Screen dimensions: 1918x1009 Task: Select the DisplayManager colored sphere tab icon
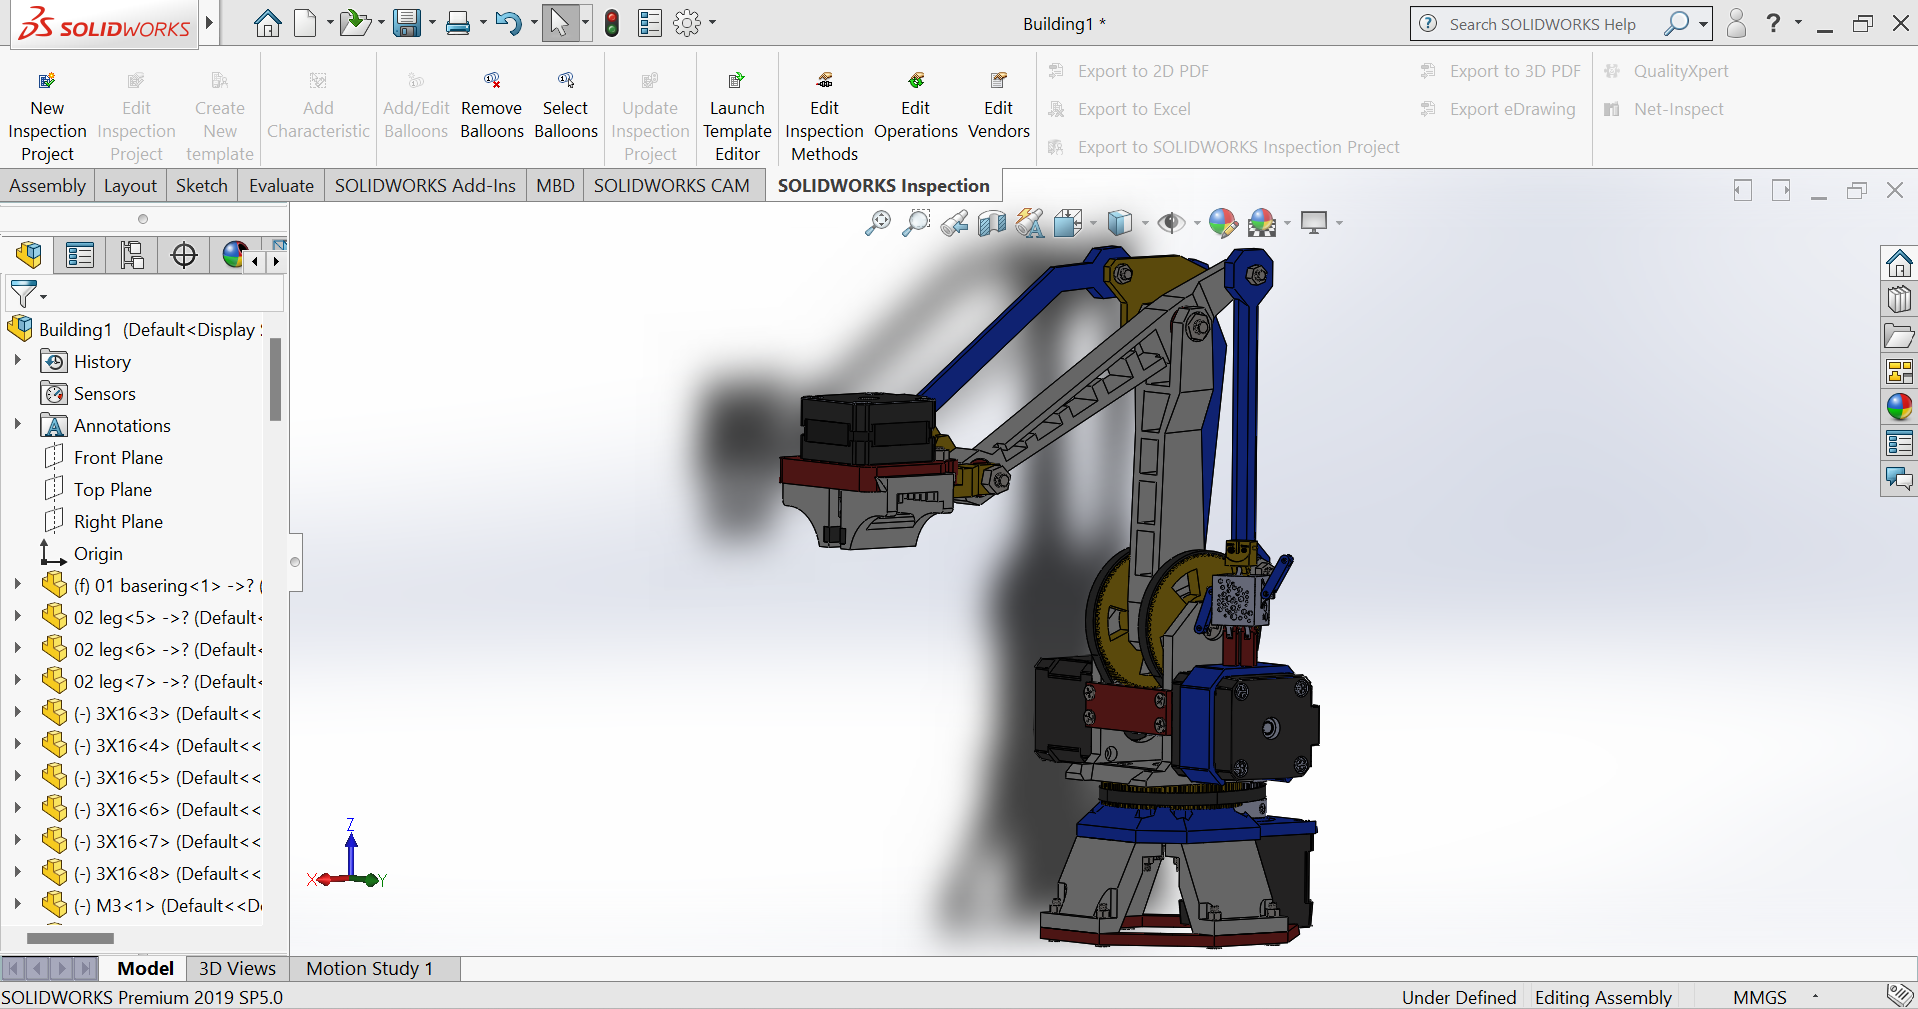[x=234, y=255]
